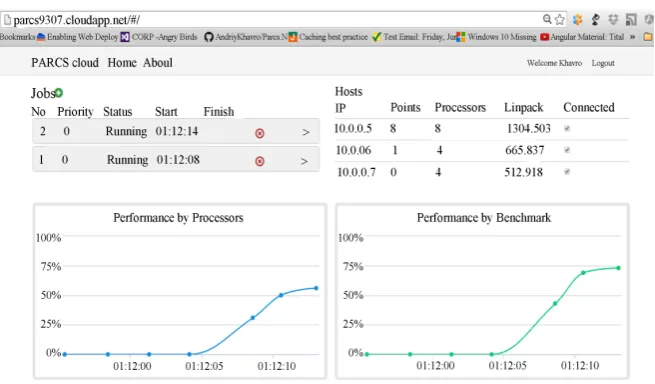
Task: Click Performance by Benchmark chart title
Action: [x=484, y=218]
